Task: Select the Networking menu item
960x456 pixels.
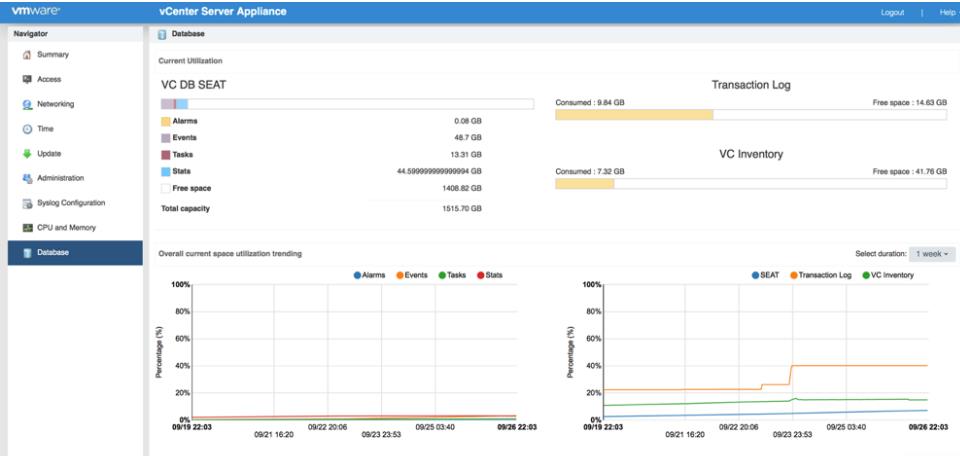Action: (55, 104)
